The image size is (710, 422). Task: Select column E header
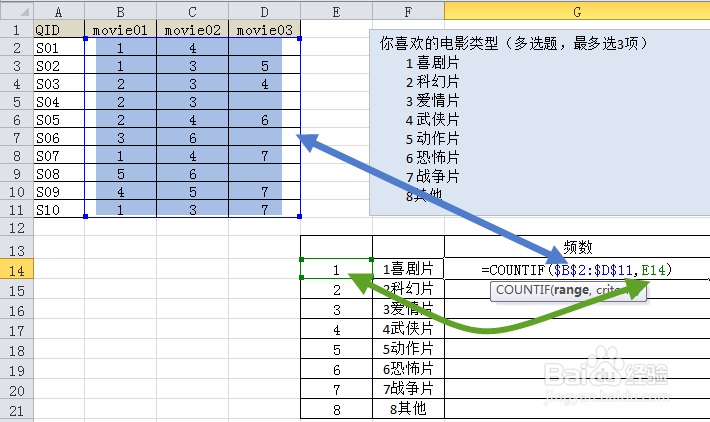point(336,10)
